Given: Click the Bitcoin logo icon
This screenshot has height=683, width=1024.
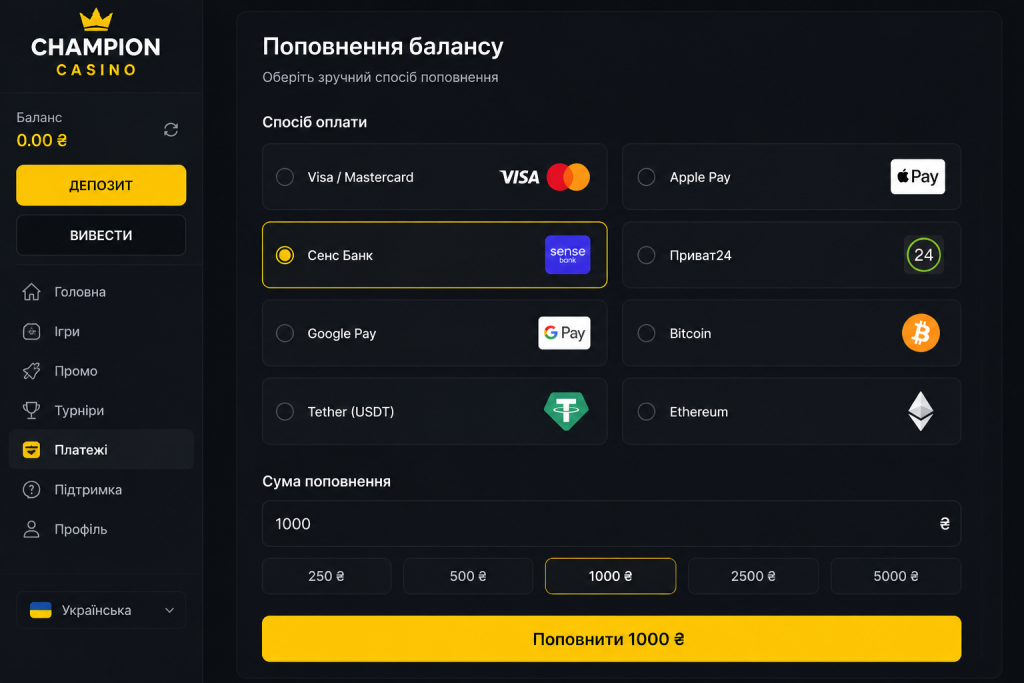Looking at the screenshot, I should [921, 333].
